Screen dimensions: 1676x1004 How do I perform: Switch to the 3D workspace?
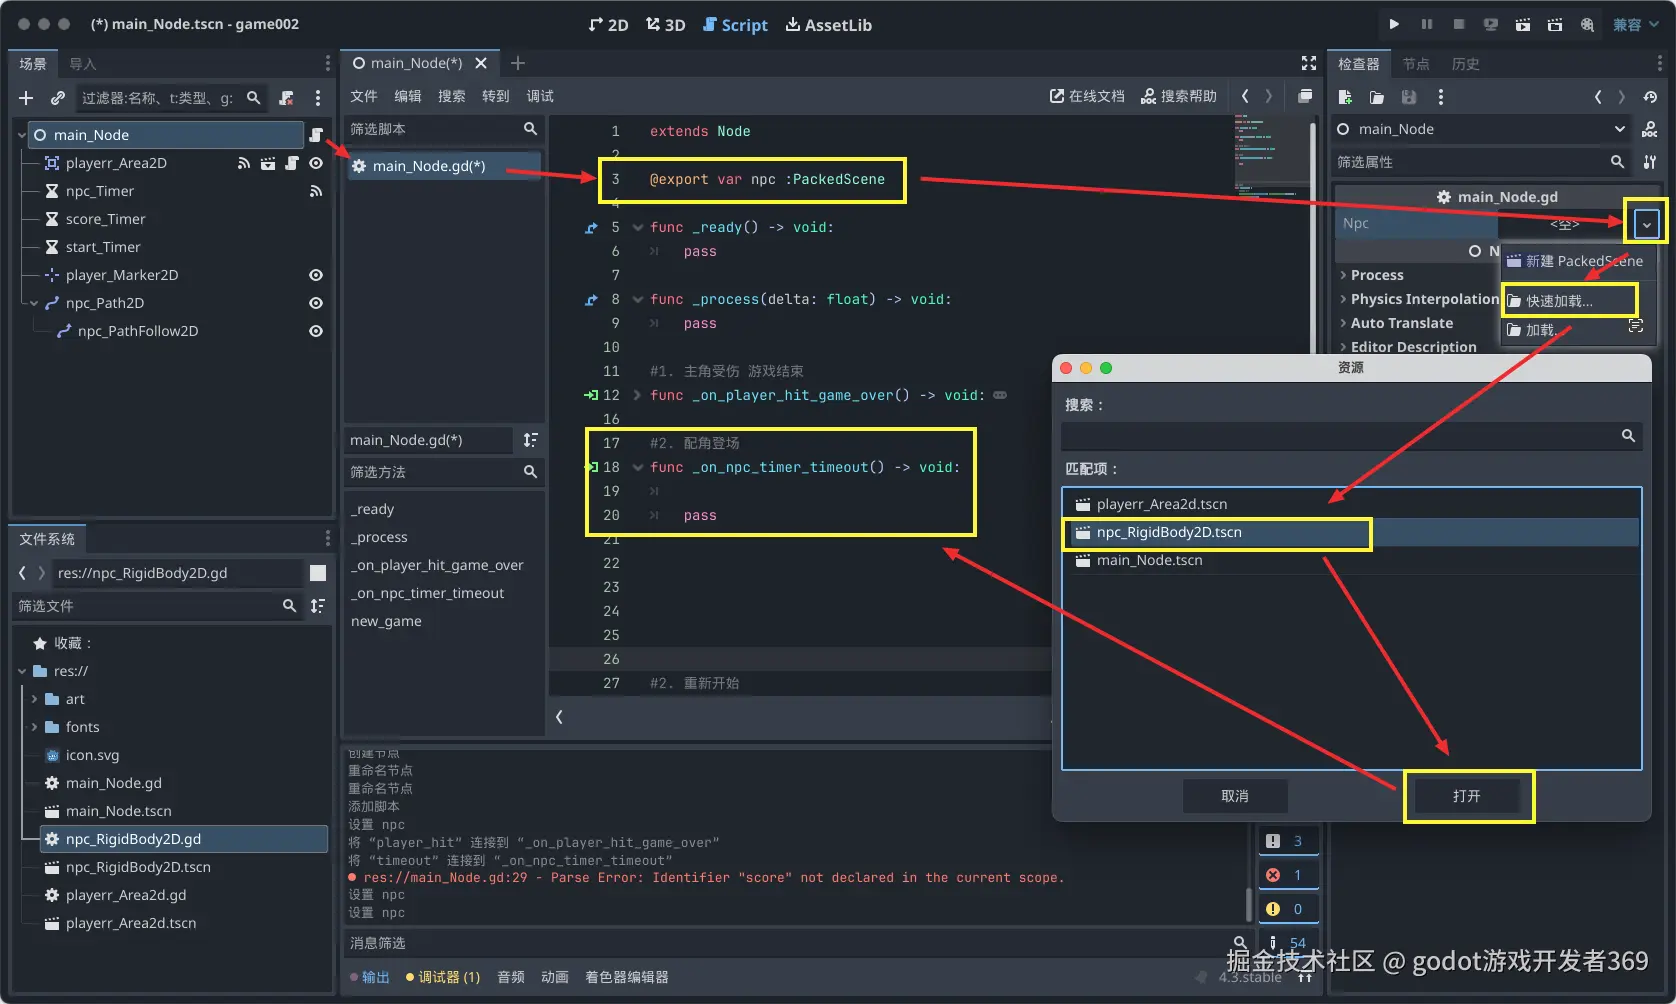[665, 25]
